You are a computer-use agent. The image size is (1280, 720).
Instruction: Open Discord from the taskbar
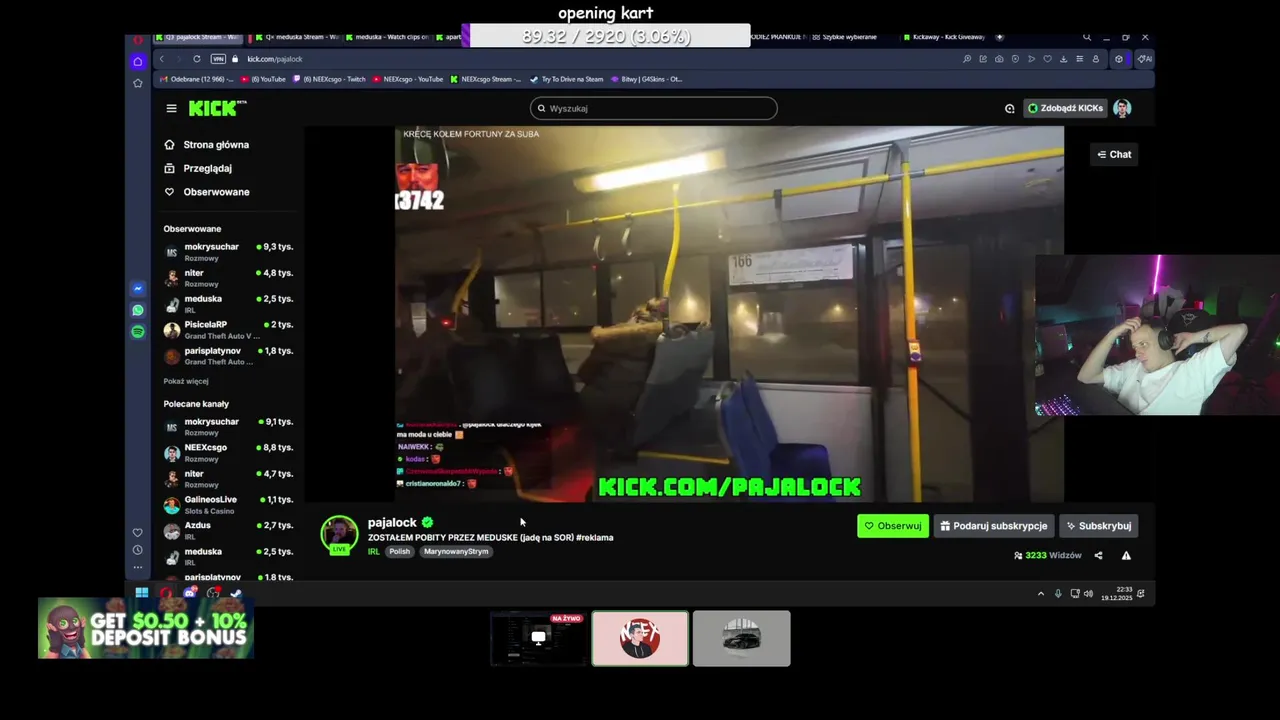click(x=190, y=593)
